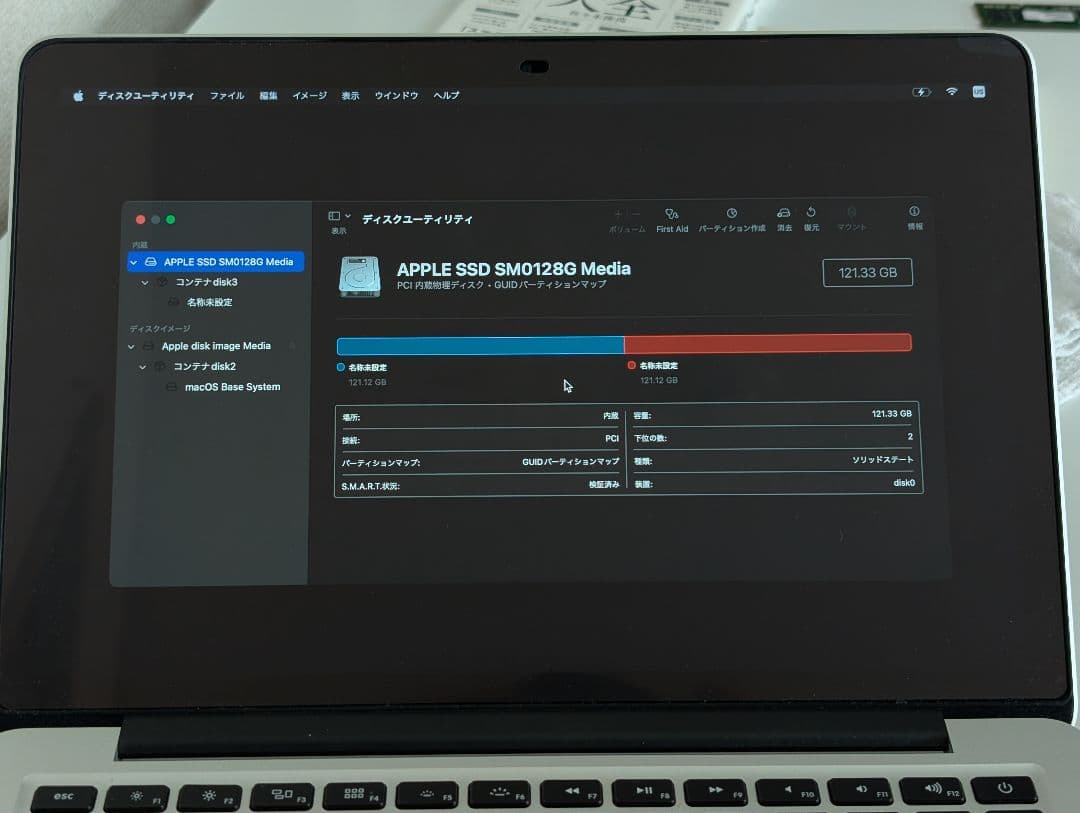Viewport: 1080px width, 813px height.
Task: Click the battery icon in menu bar
Action: coord(922,91)
